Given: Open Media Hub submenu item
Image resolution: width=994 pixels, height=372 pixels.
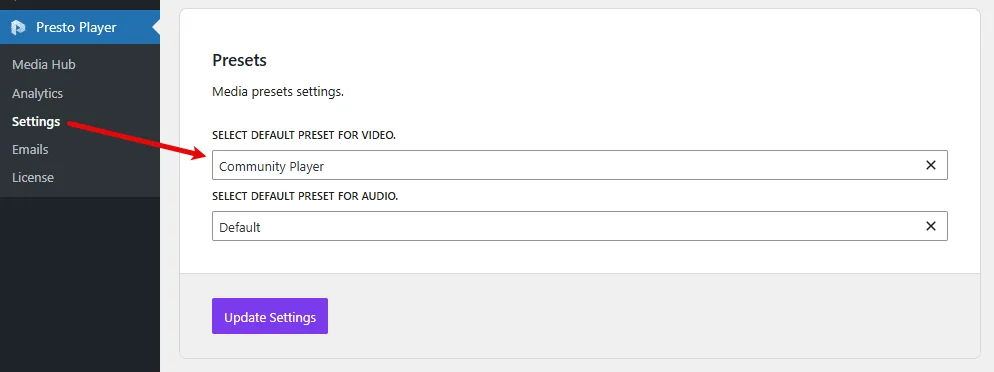Looking at the screenshot, I should (44, 65).
